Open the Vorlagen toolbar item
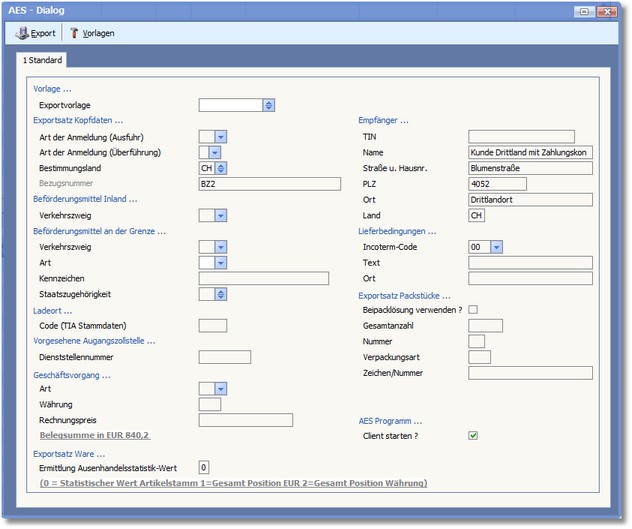The height and width of the screenshot is (529, 632). pyautogui.click(x=91, y=33)
